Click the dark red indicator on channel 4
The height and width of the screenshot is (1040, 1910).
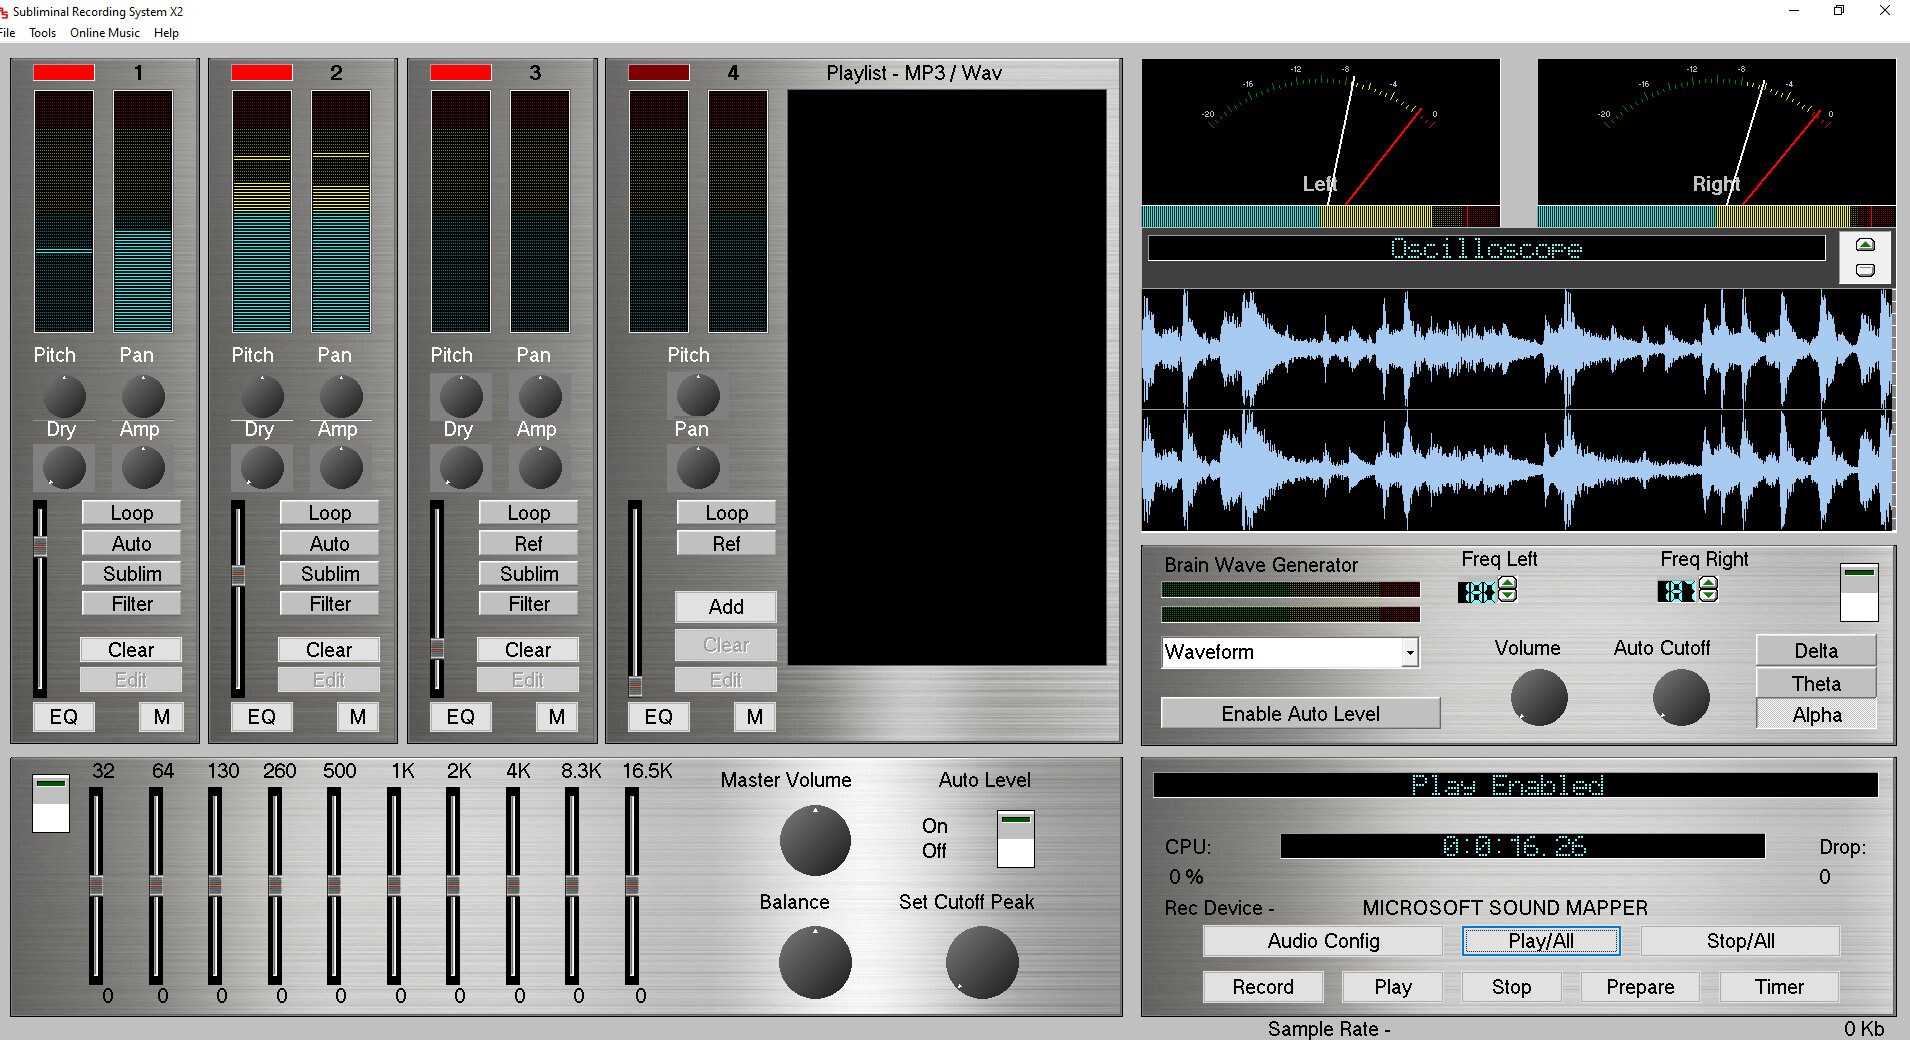[658, 72]
